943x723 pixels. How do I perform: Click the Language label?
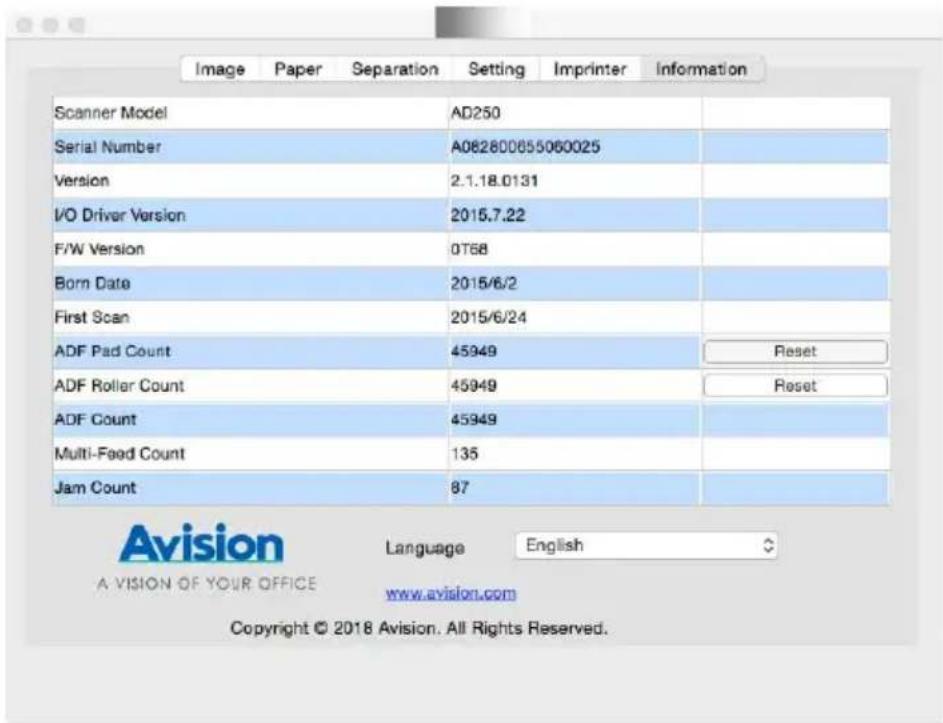425,548
